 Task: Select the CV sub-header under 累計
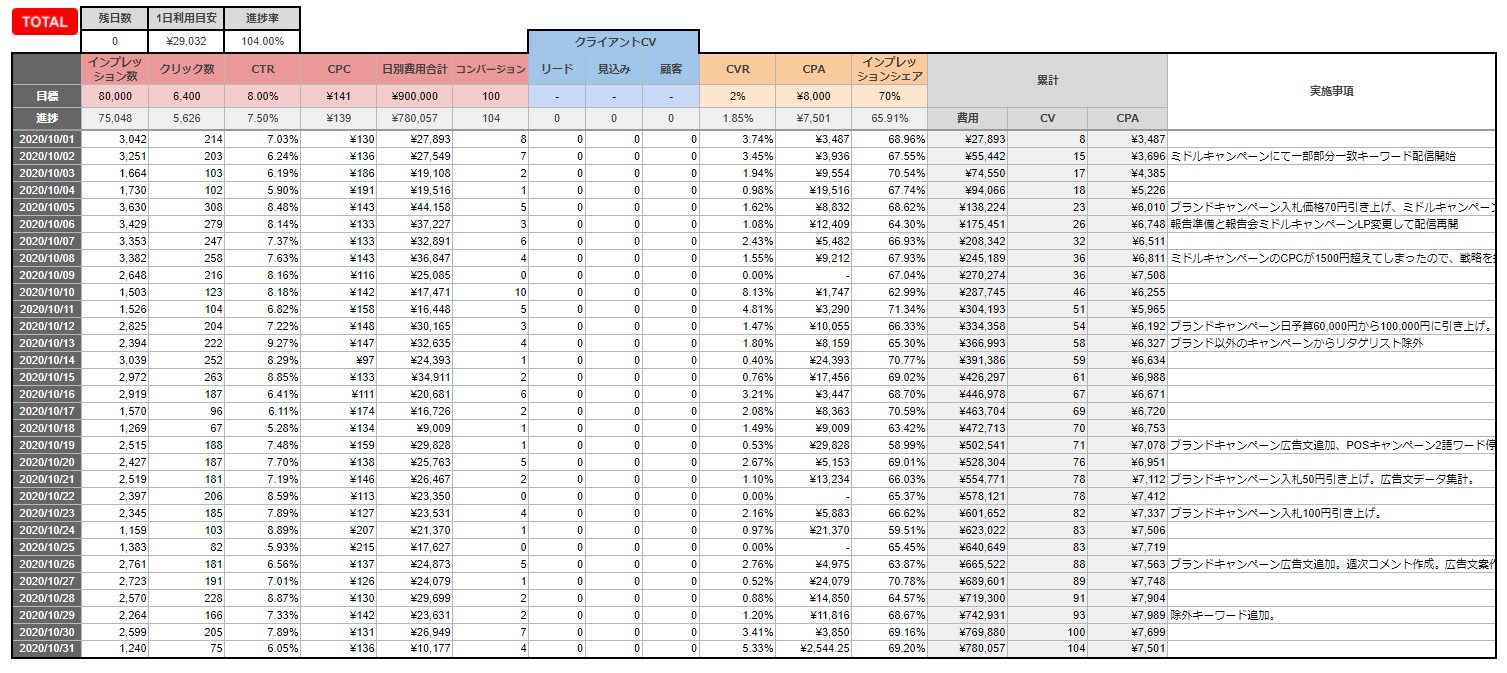click(1047, 118)
